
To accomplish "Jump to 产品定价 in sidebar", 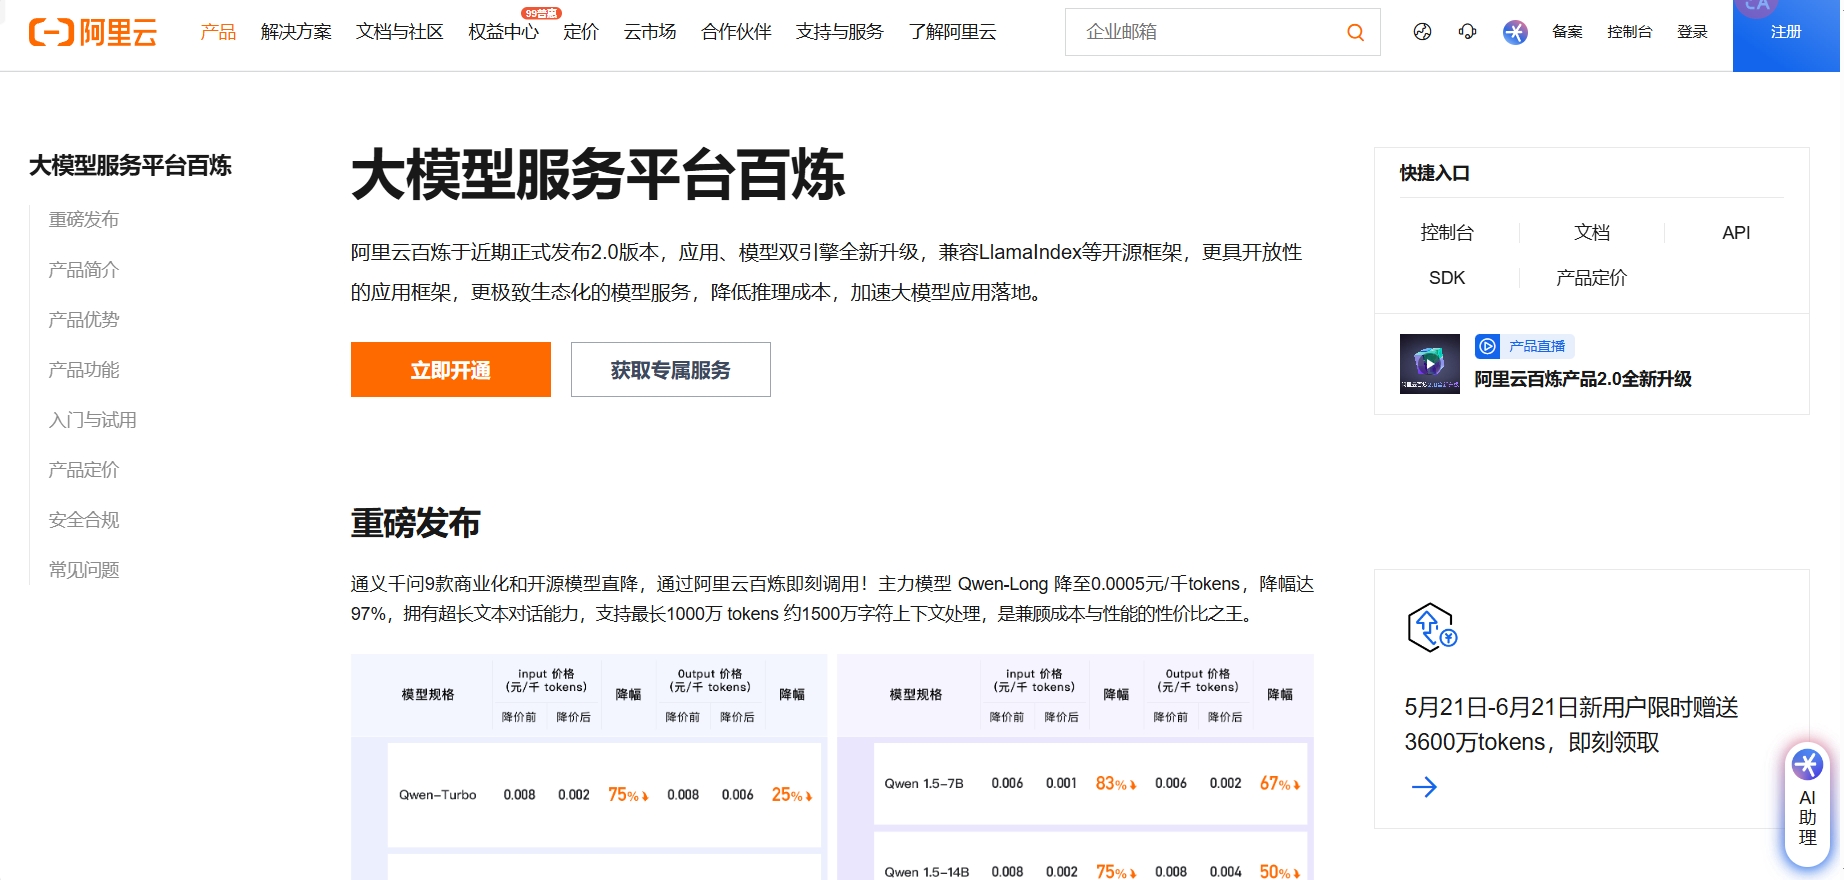I will click(84, 469).
